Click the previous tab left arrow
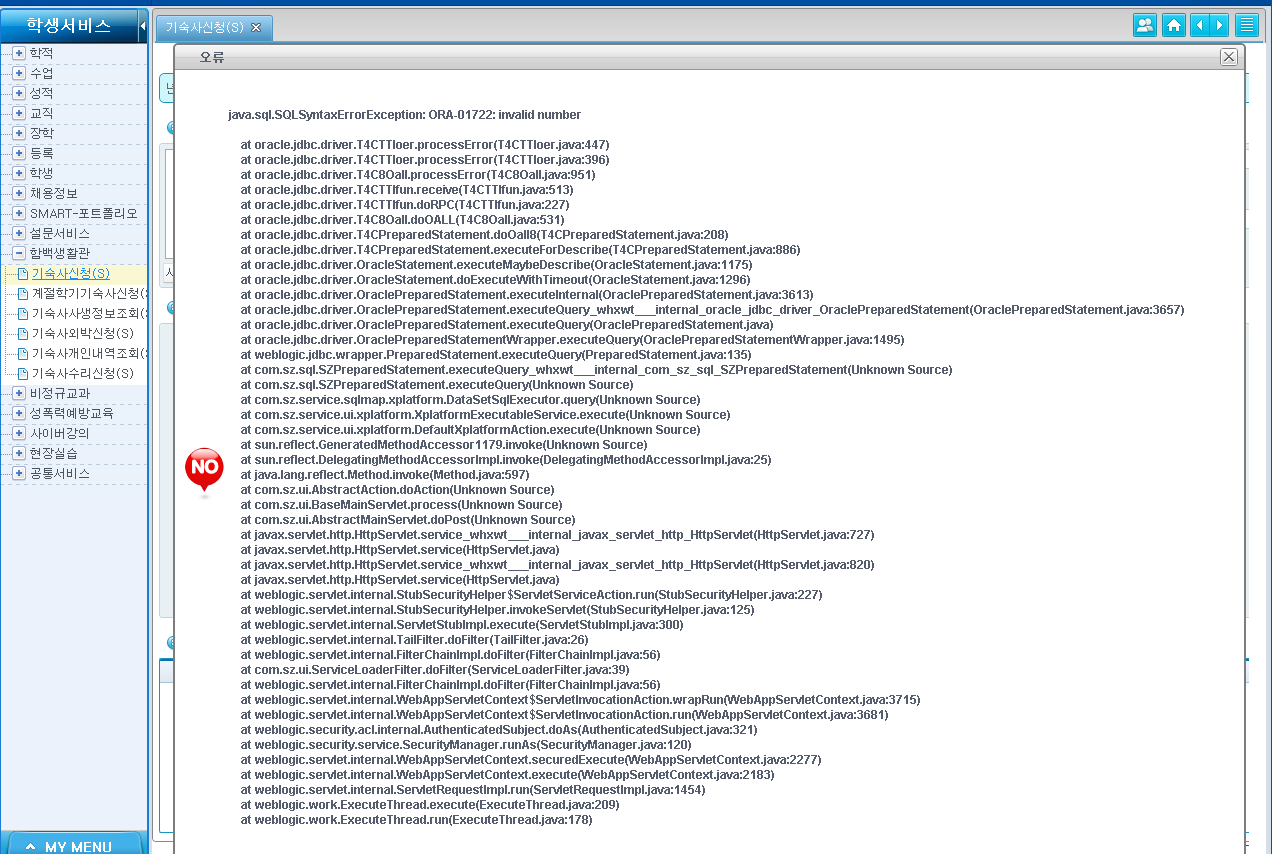This screenshot has height=854, width=1272. [x=1199, y=25]
